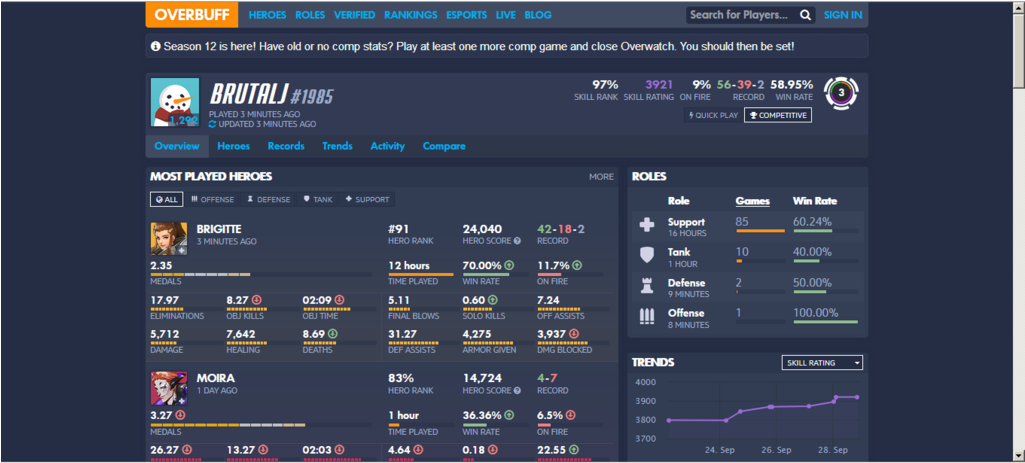Open the Heroes profile tab
Screen dimensions: 1025x463
(233, 146)
